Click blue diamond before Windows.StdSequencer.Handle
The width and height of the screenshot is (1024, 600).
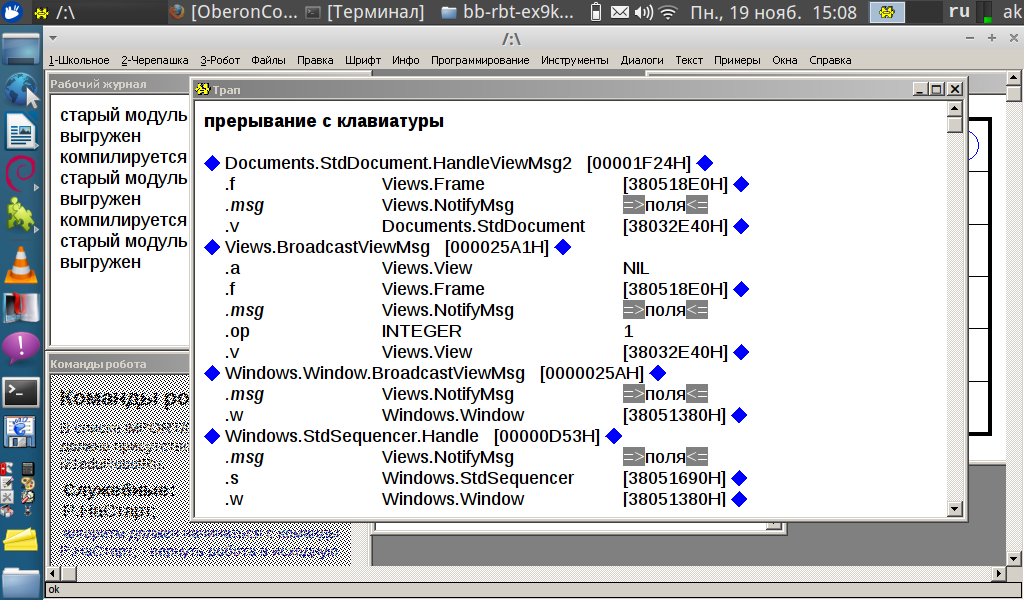point(211,436)
